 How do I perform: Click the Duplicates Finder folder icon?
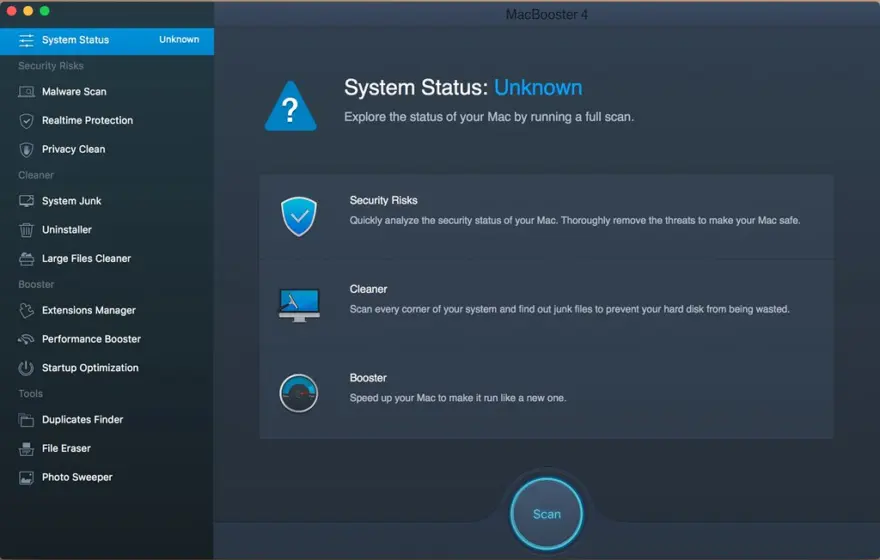26,420
